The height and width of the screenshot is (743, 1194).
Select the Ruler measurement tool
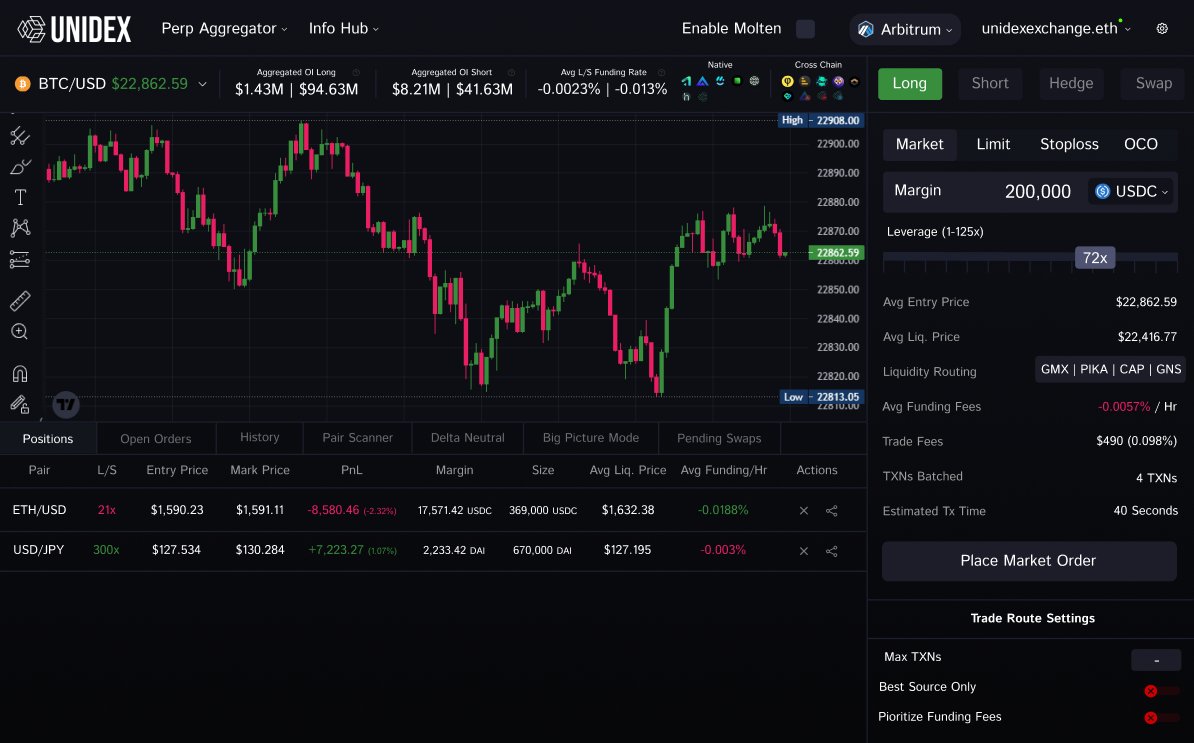click(19, 299)
